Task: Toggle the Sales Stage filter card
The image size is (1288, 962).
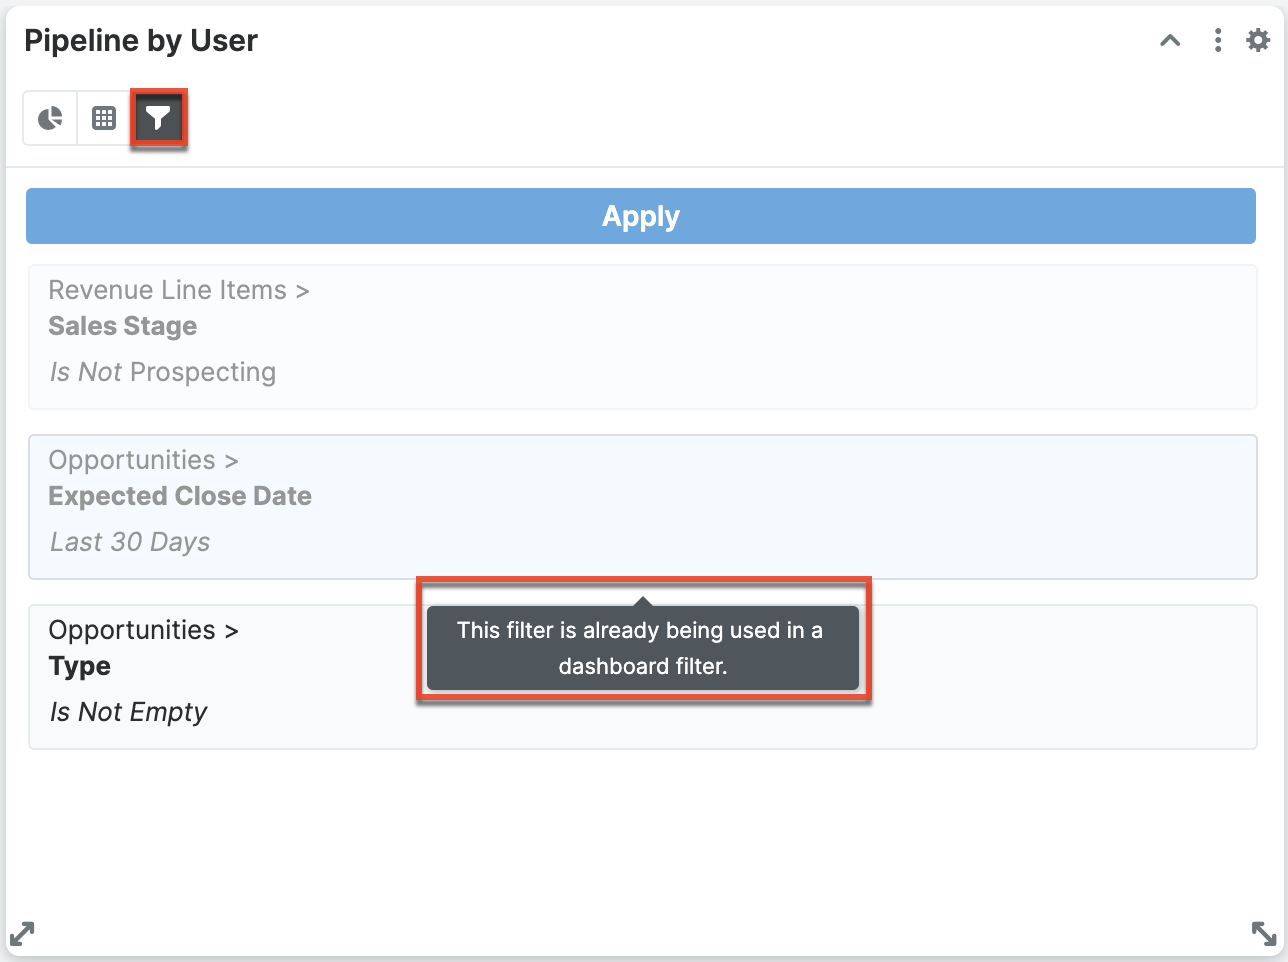Action: 642,337
